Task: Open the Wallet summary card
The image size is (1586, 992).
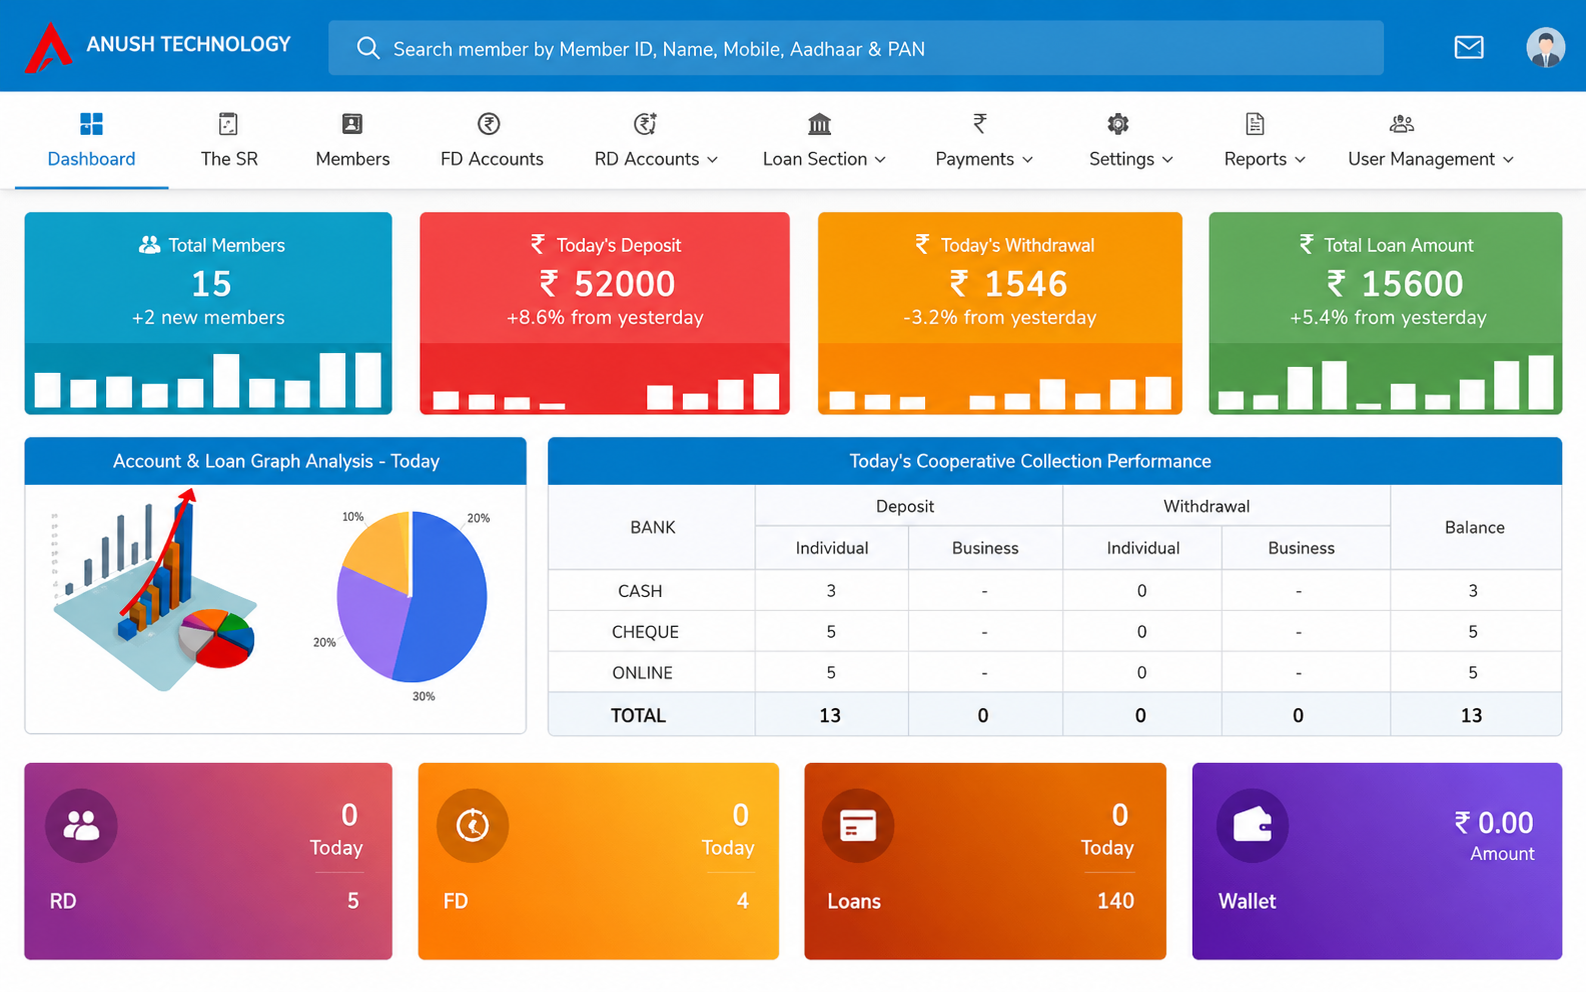Action: (1377, 861)
